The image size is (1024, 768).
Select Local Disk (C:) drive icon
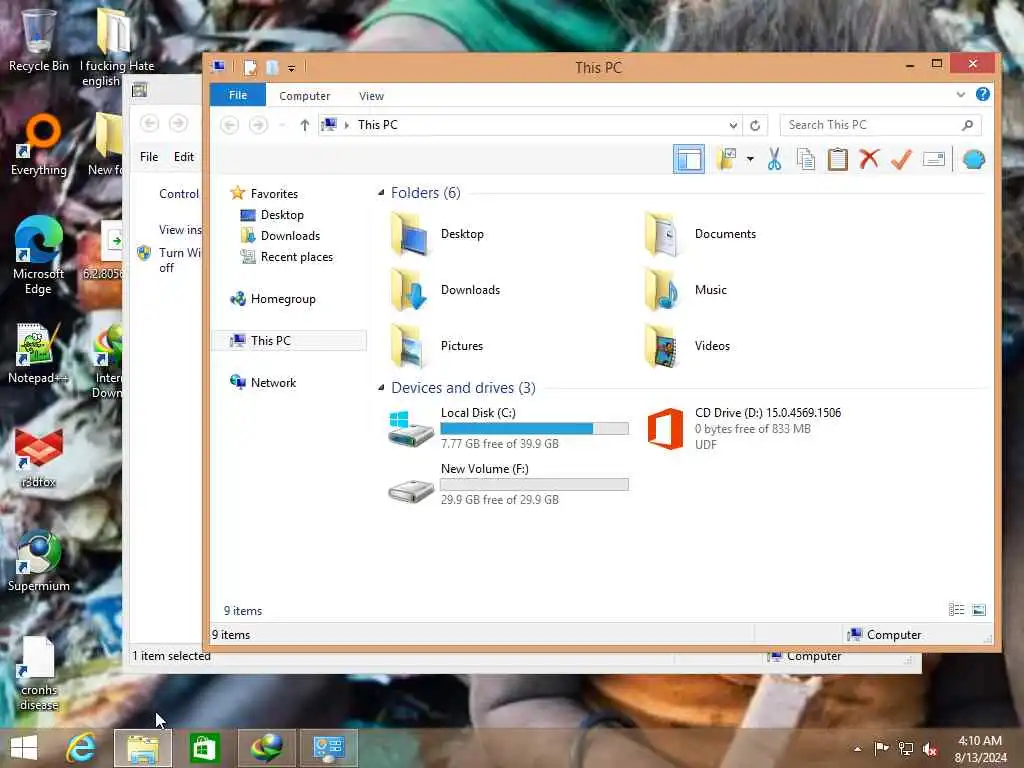[410, 428]
